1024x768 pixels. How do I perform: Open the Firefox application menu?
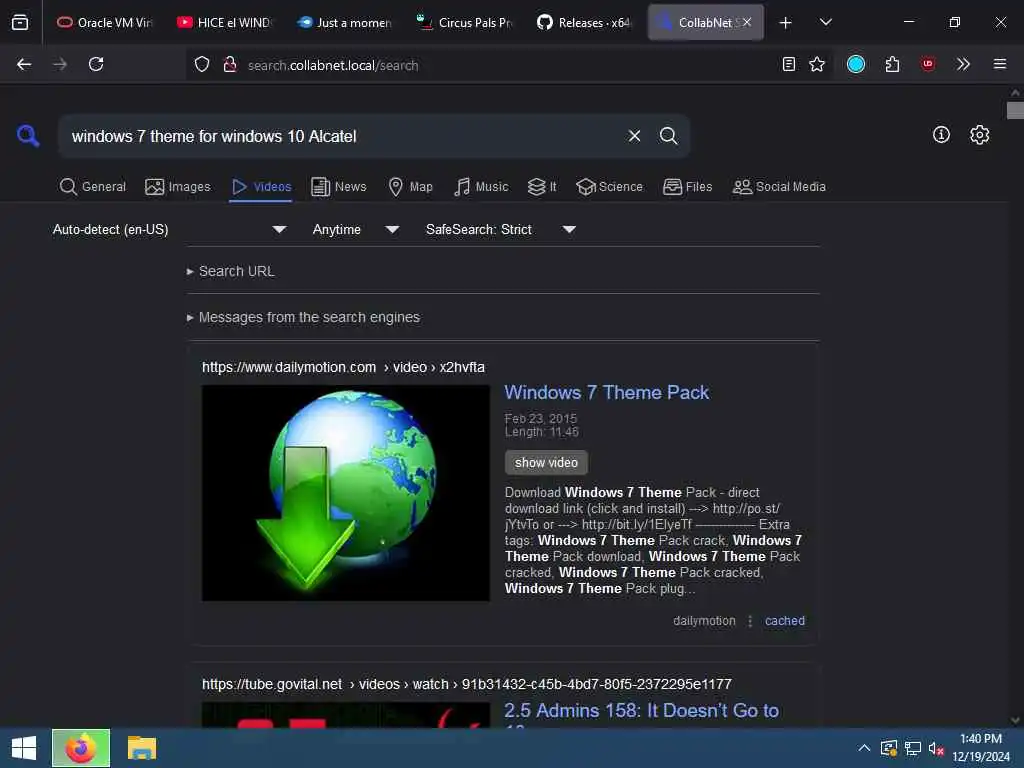coord(1000,64)
